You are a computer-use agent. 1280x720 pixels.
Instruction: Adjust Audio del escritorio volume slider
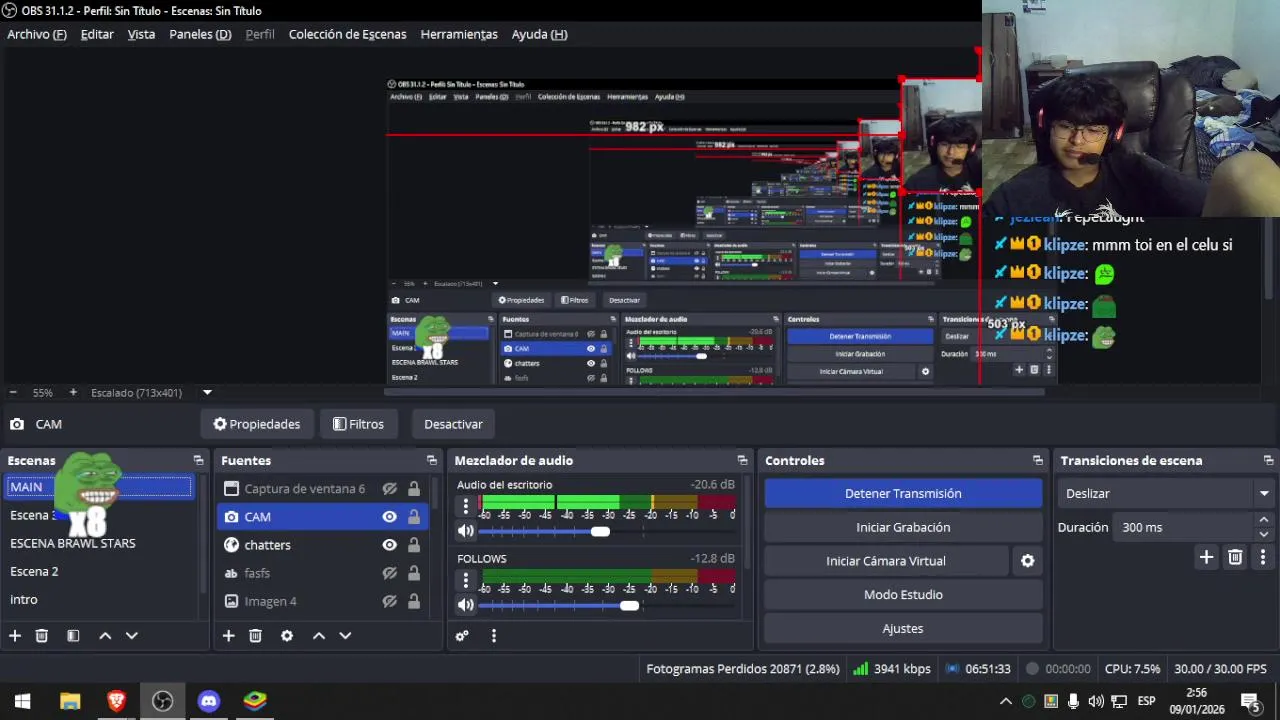(600, 531)
